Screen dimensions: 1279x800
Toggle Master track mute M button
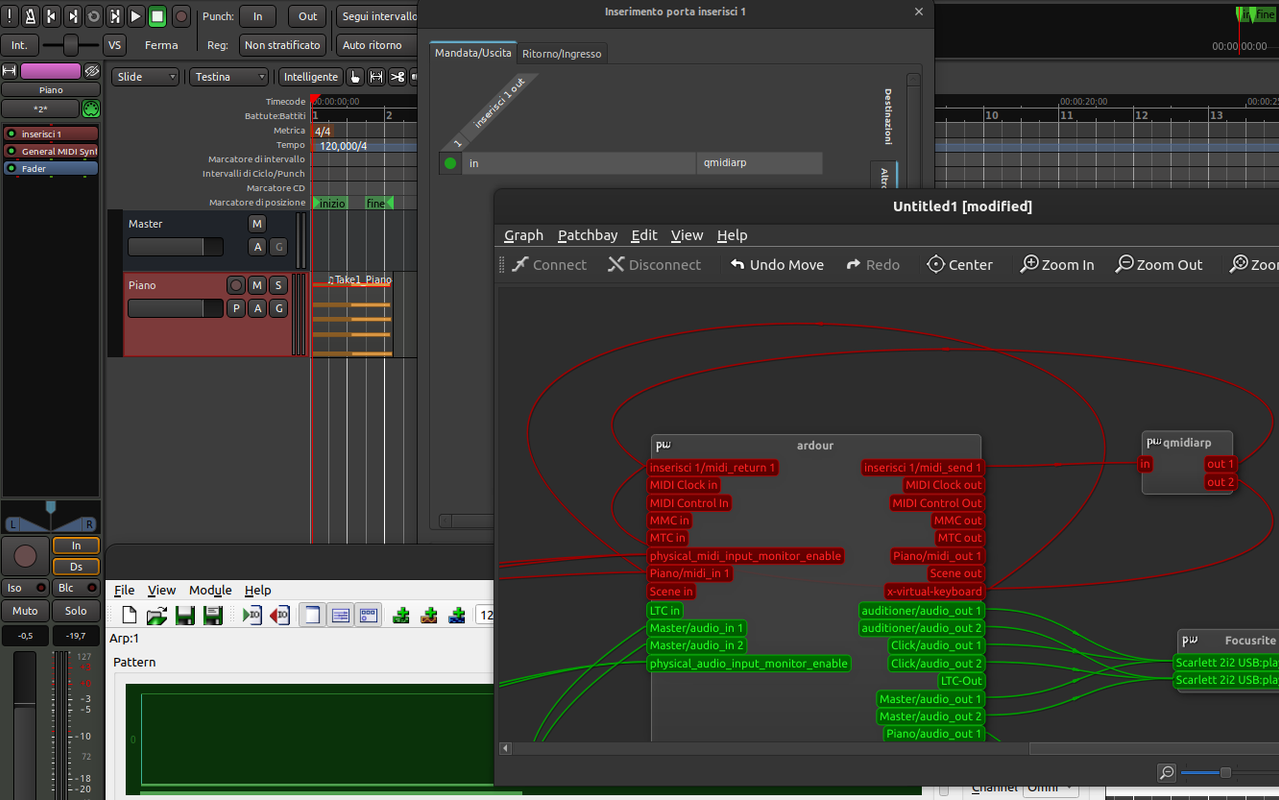tap(257, 224)
